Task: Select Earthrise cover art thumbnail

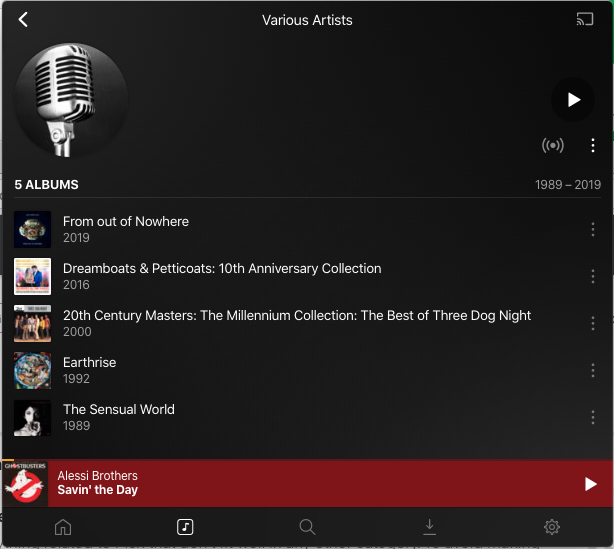Action: pyautogui.click(x=33, y=370)
